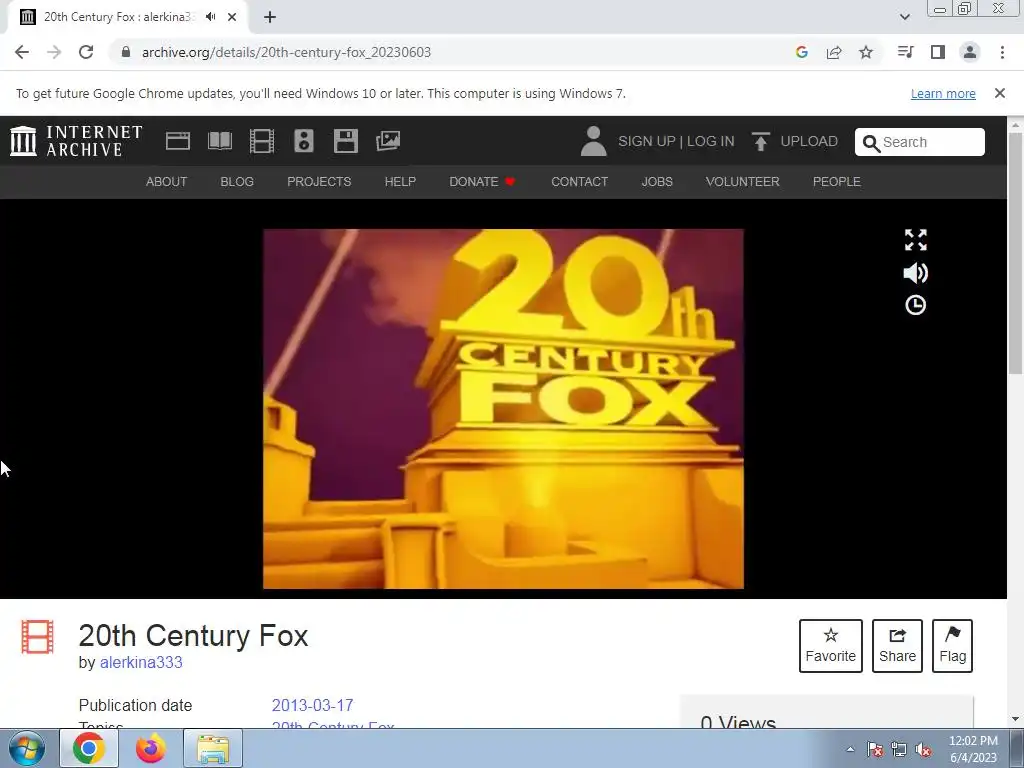
Task: Click the muted volume tray icon
Action: pyautogui.click(x=923, y=750)
